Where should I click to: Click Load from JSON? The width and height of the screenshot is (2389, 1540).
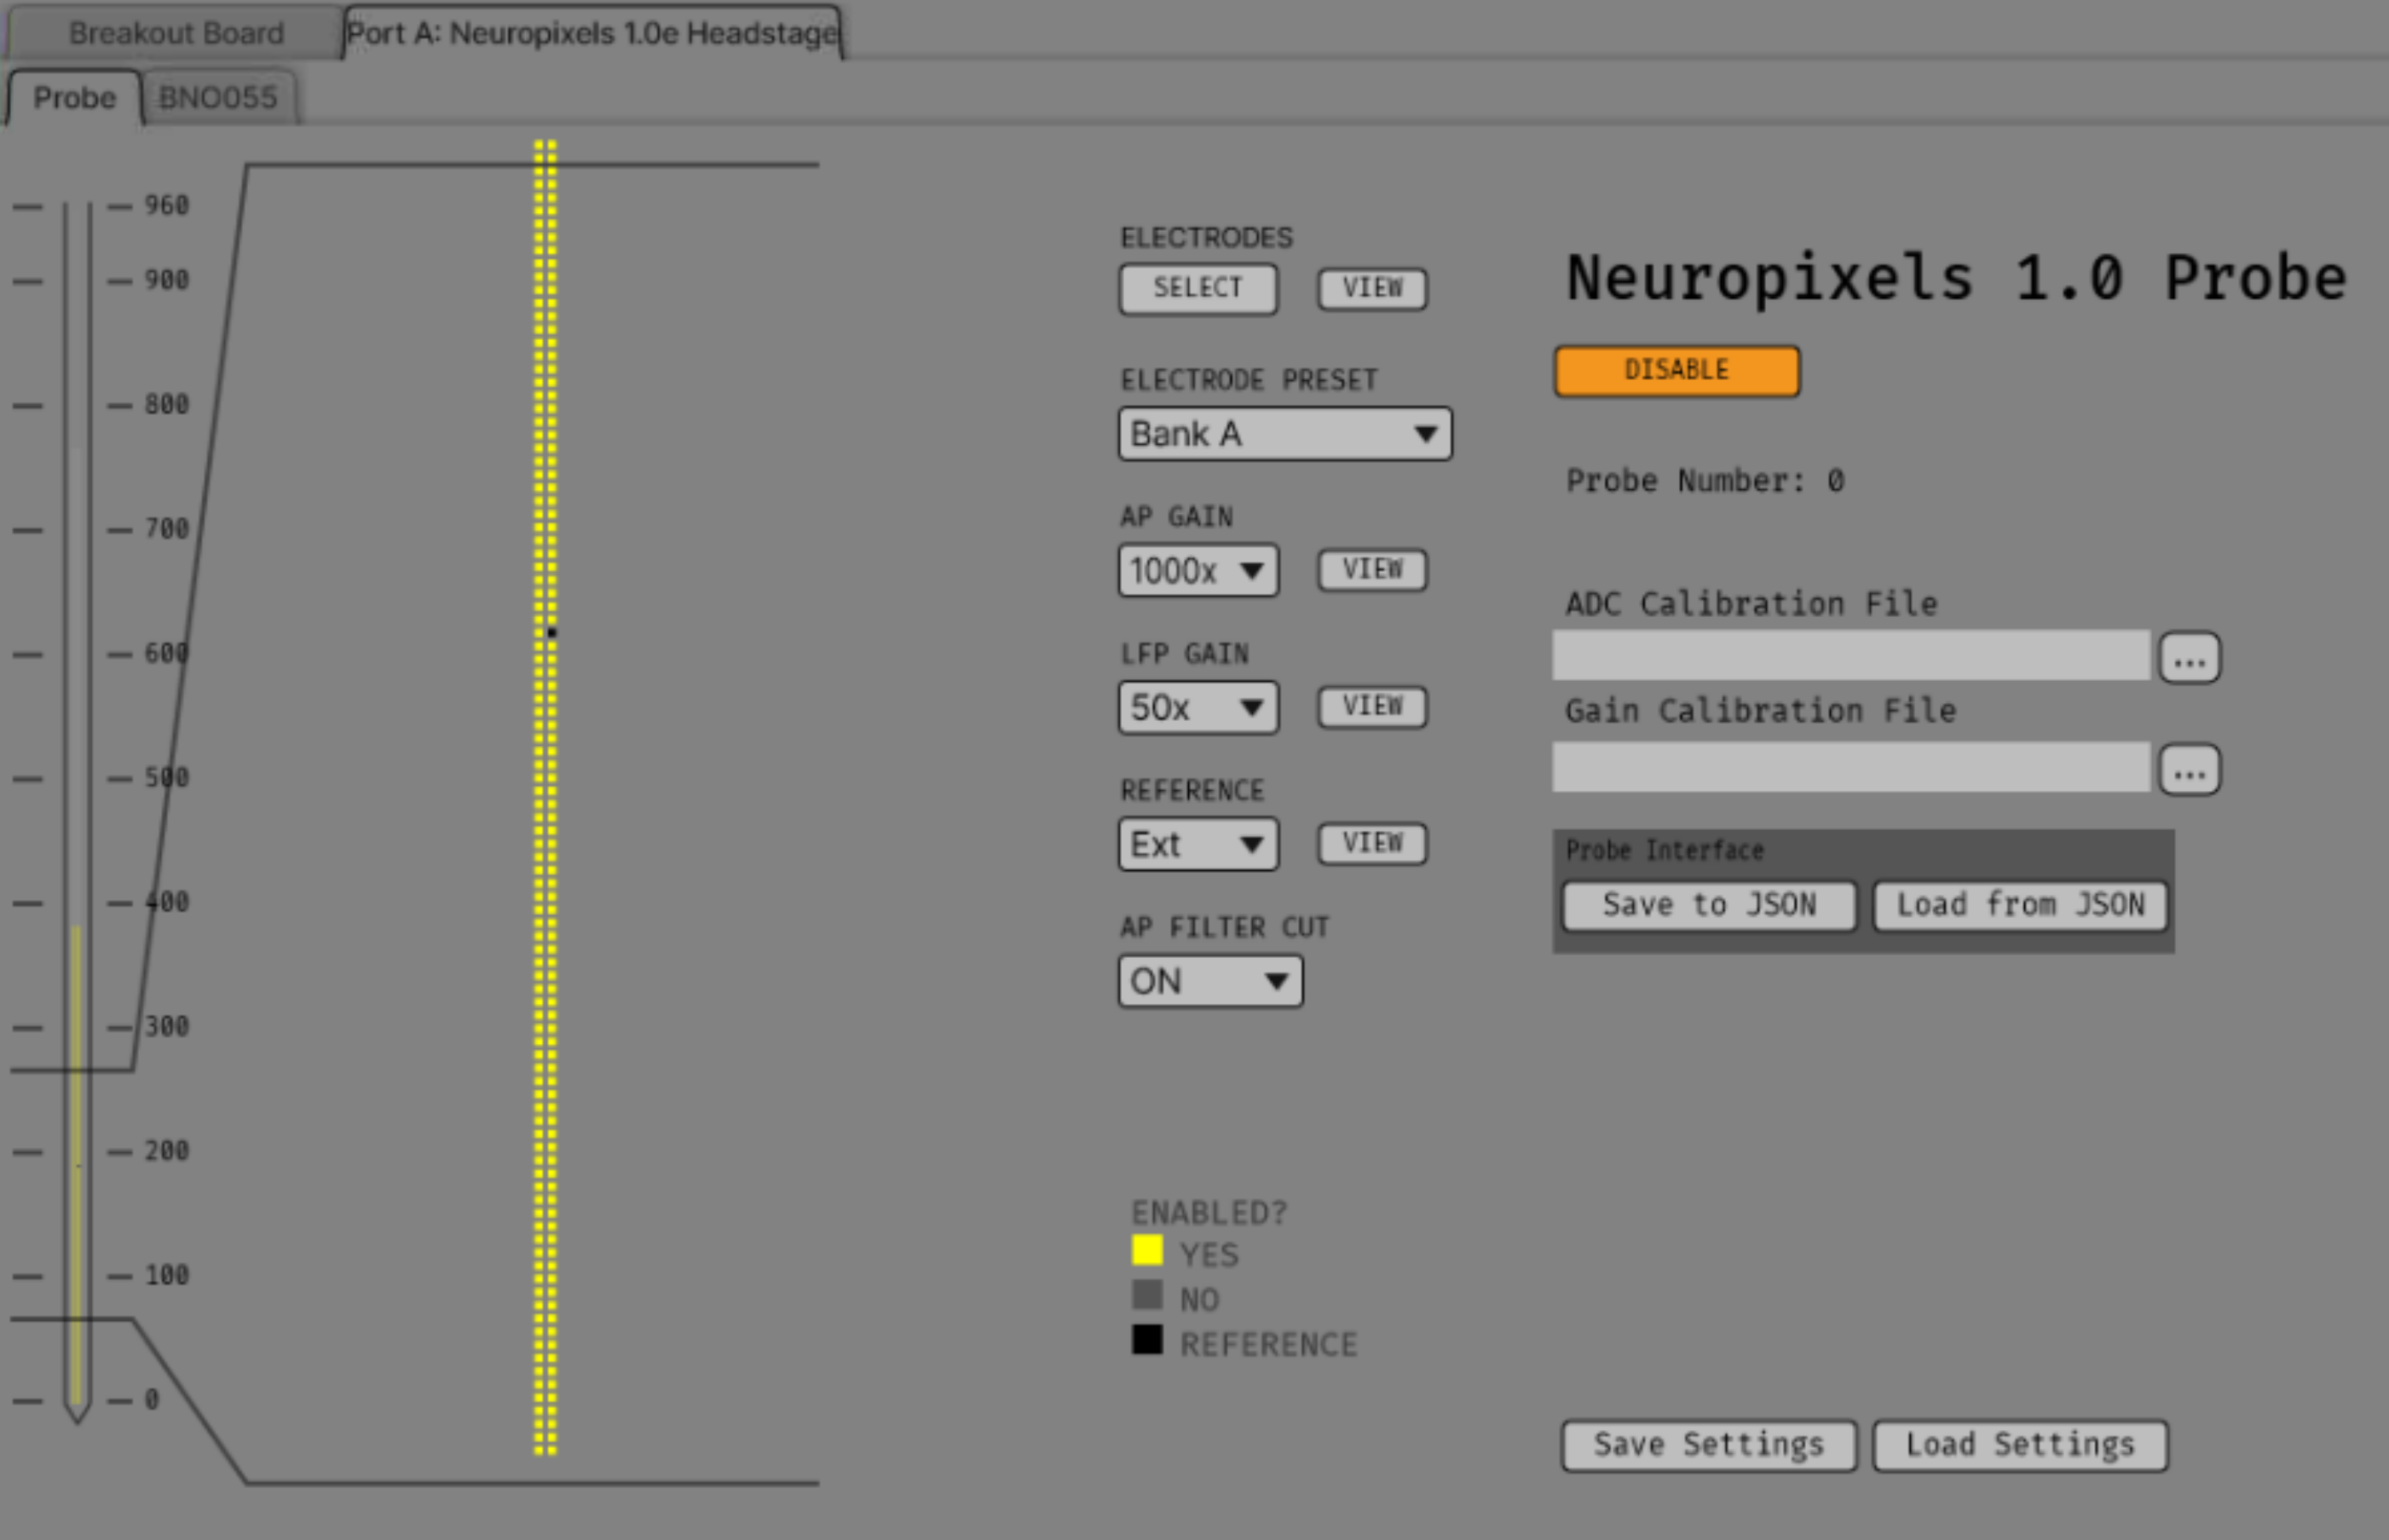tap(2019, 906)
